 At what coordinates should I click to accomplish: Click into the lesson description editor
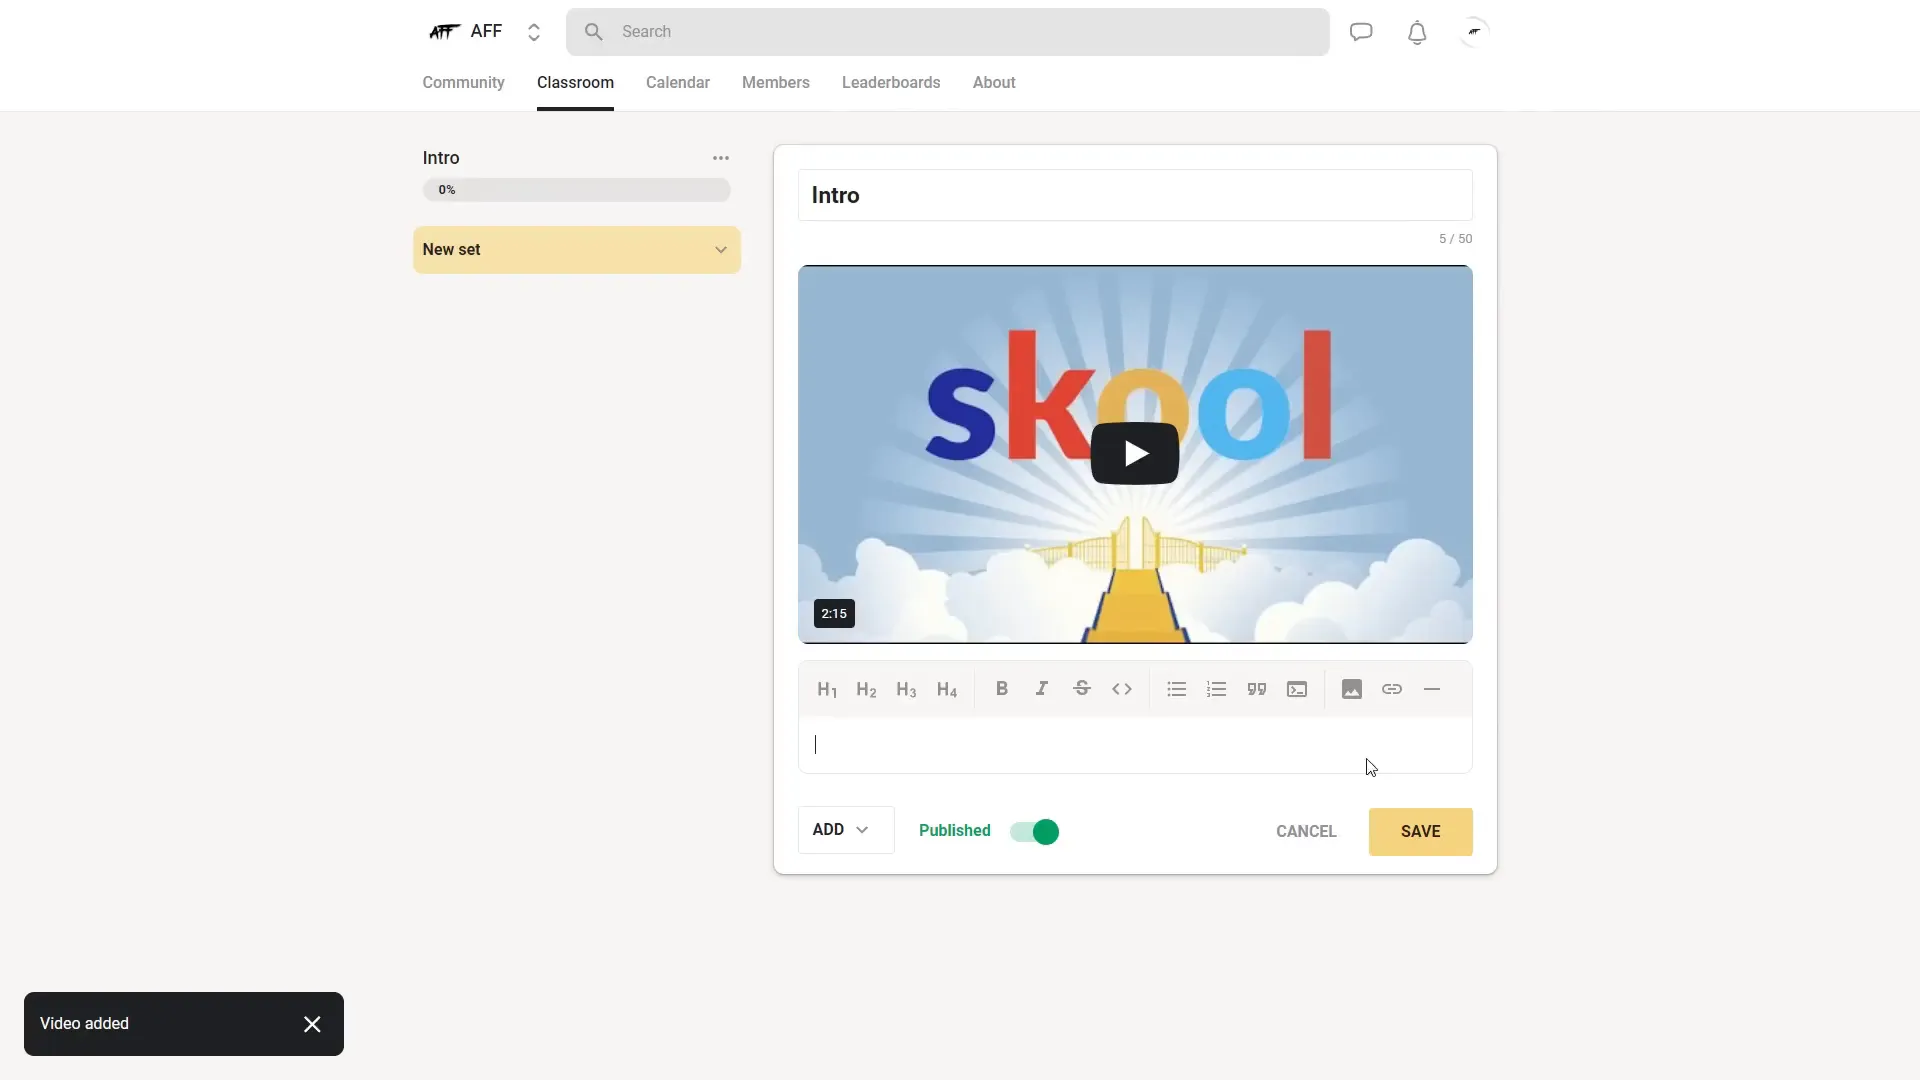[1135, 745]
